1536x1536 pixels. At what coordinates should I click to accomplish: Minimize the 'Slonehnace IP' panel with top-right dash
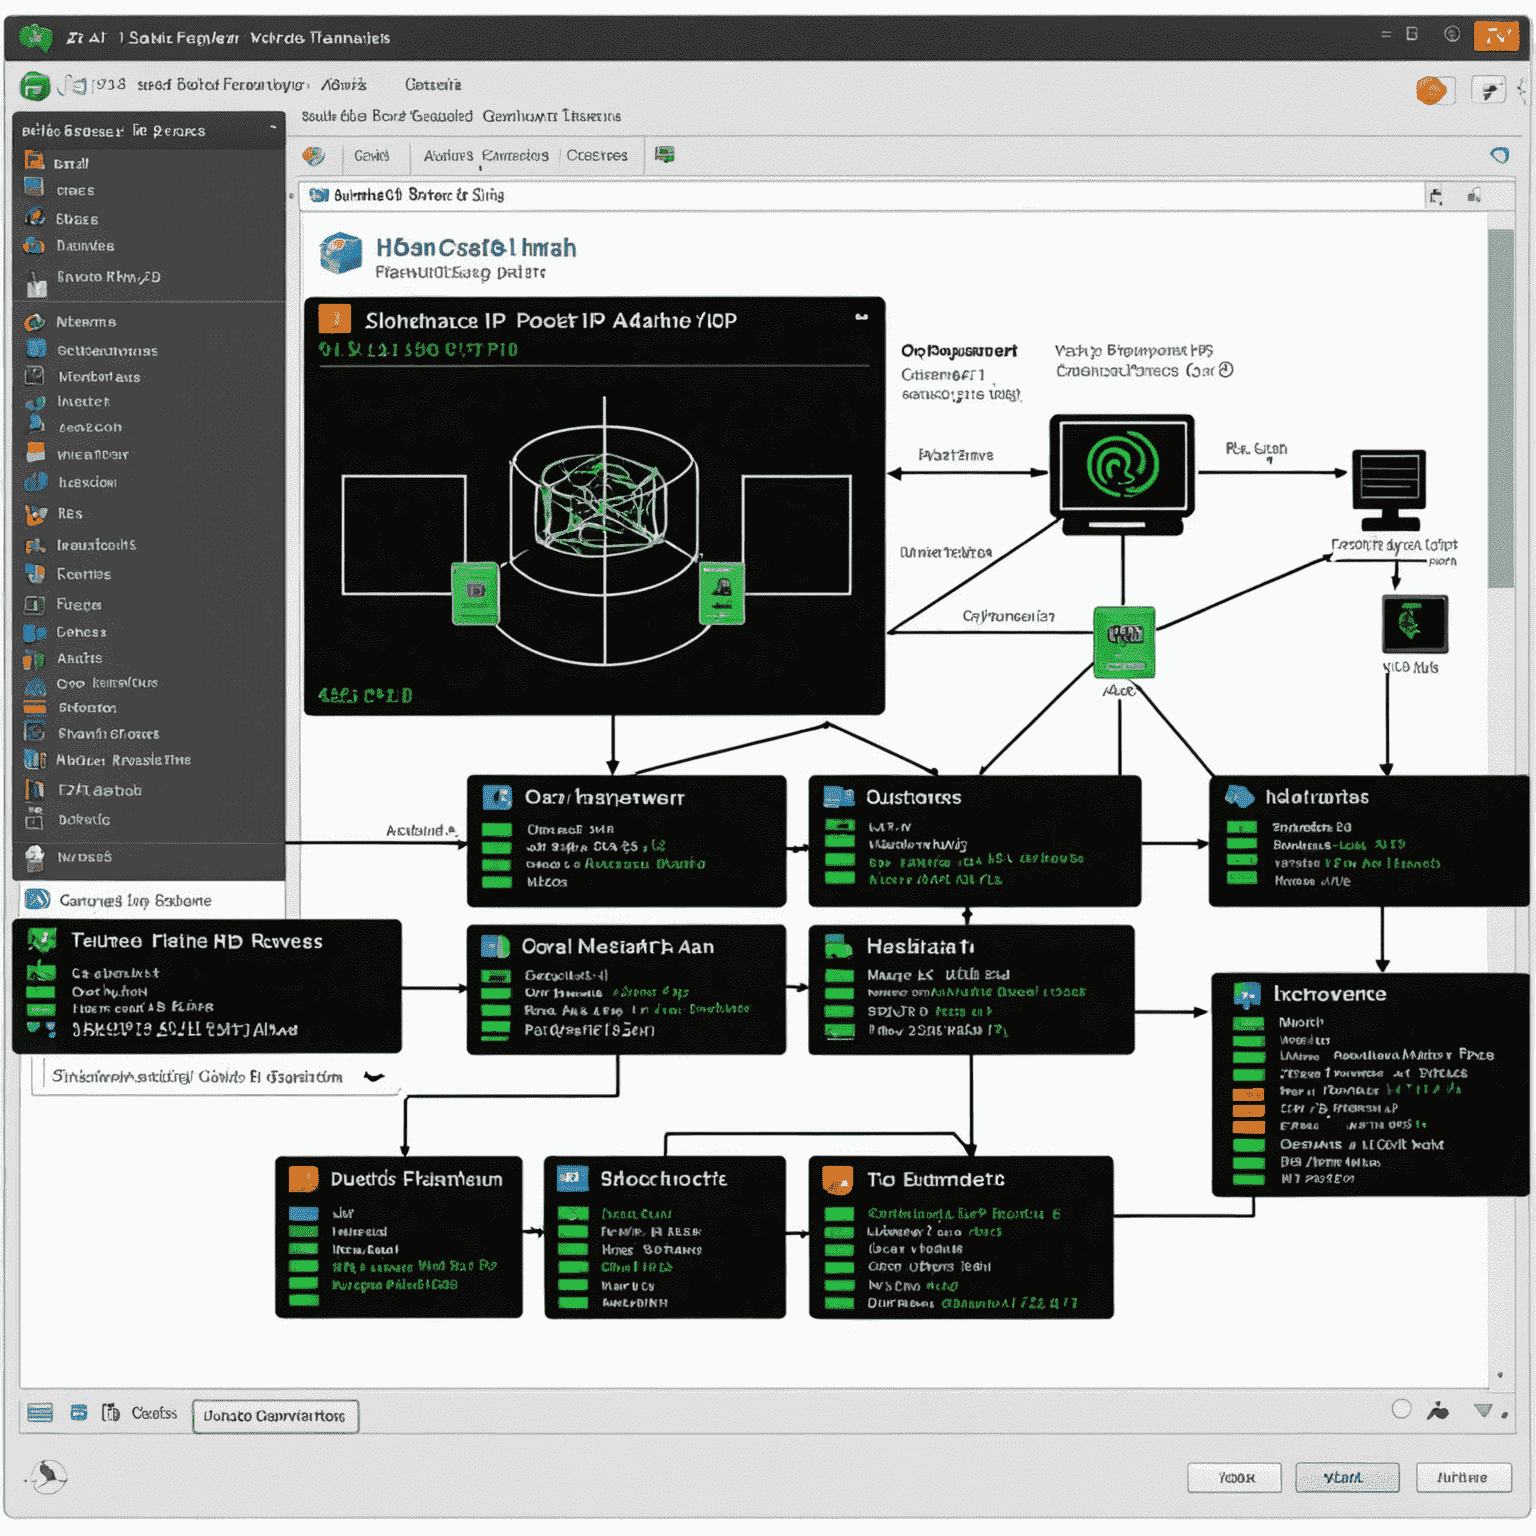(861, 317)
